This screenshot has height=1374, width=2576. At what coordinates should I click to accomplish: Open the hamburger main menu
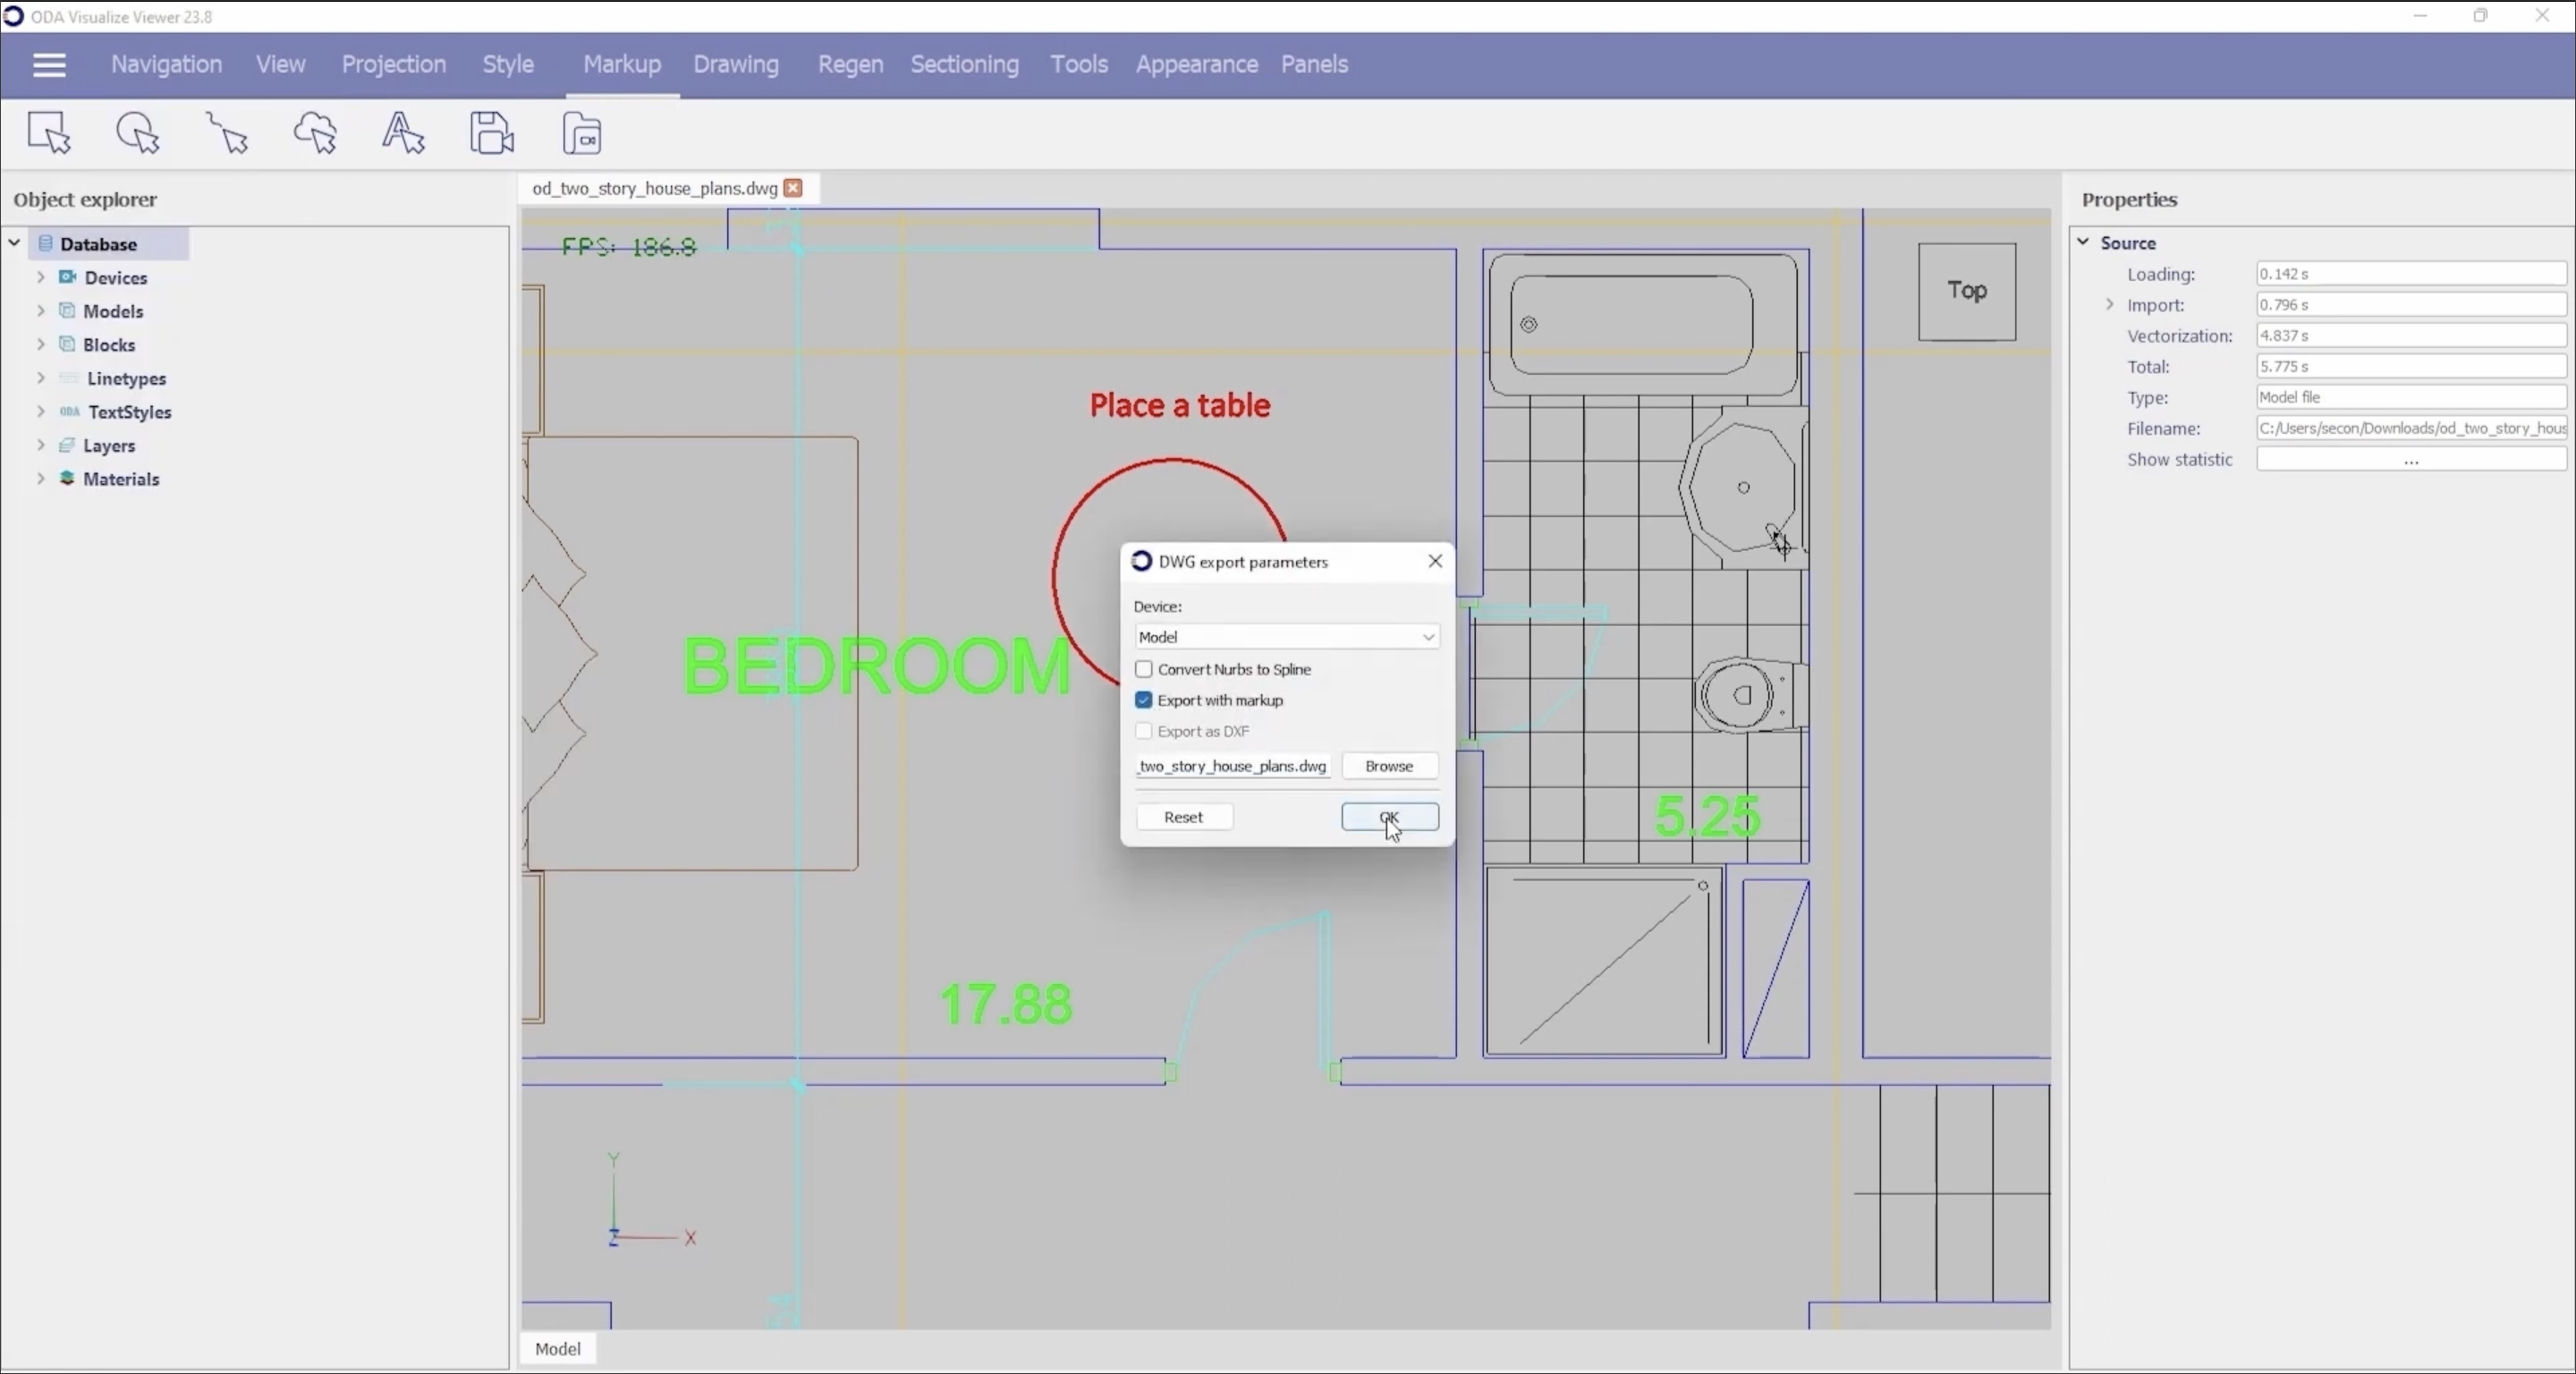coord(49,65)
